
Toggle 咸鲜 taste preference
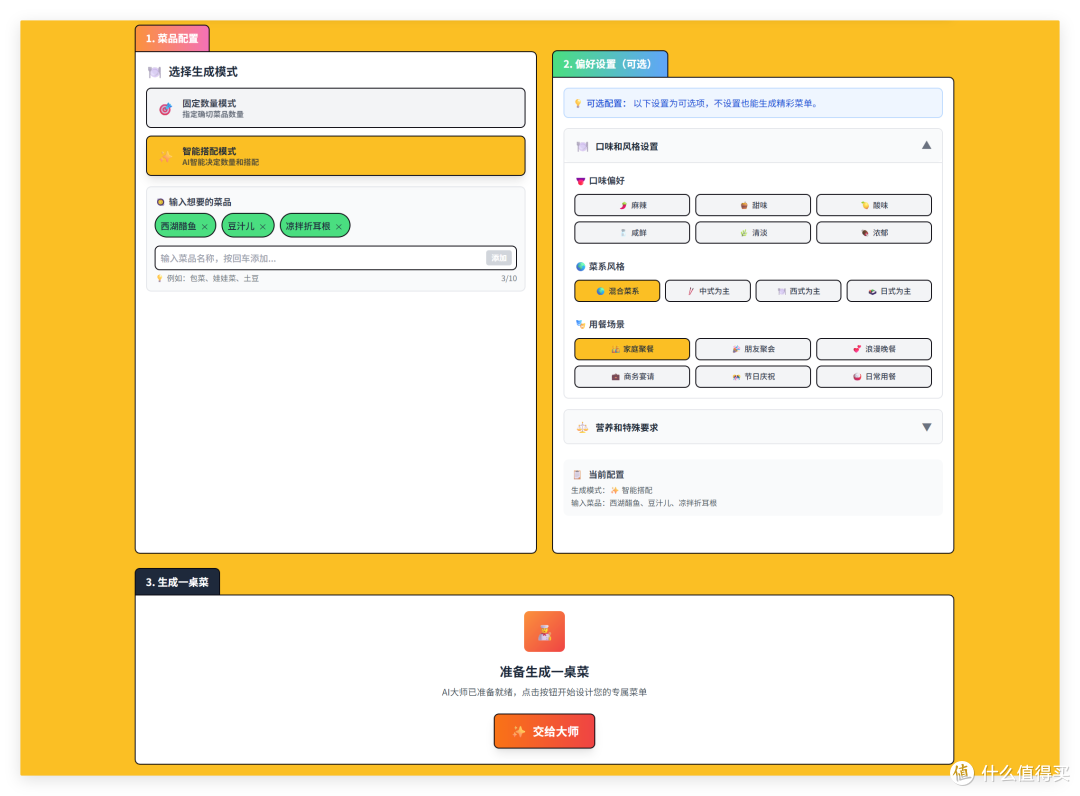632,233
